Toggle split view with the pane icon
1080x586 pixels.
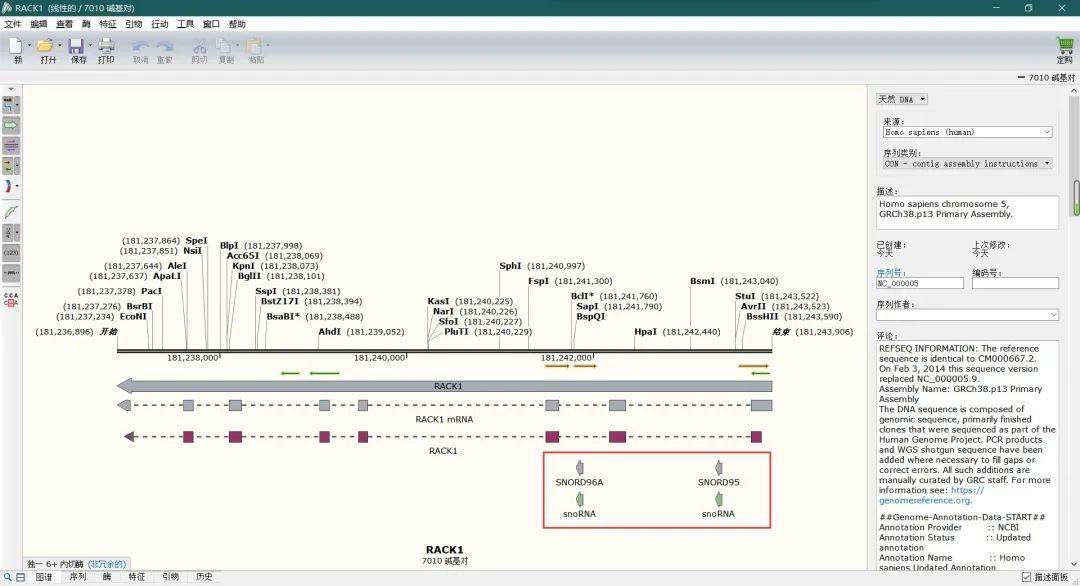click(x=21, y=577)
